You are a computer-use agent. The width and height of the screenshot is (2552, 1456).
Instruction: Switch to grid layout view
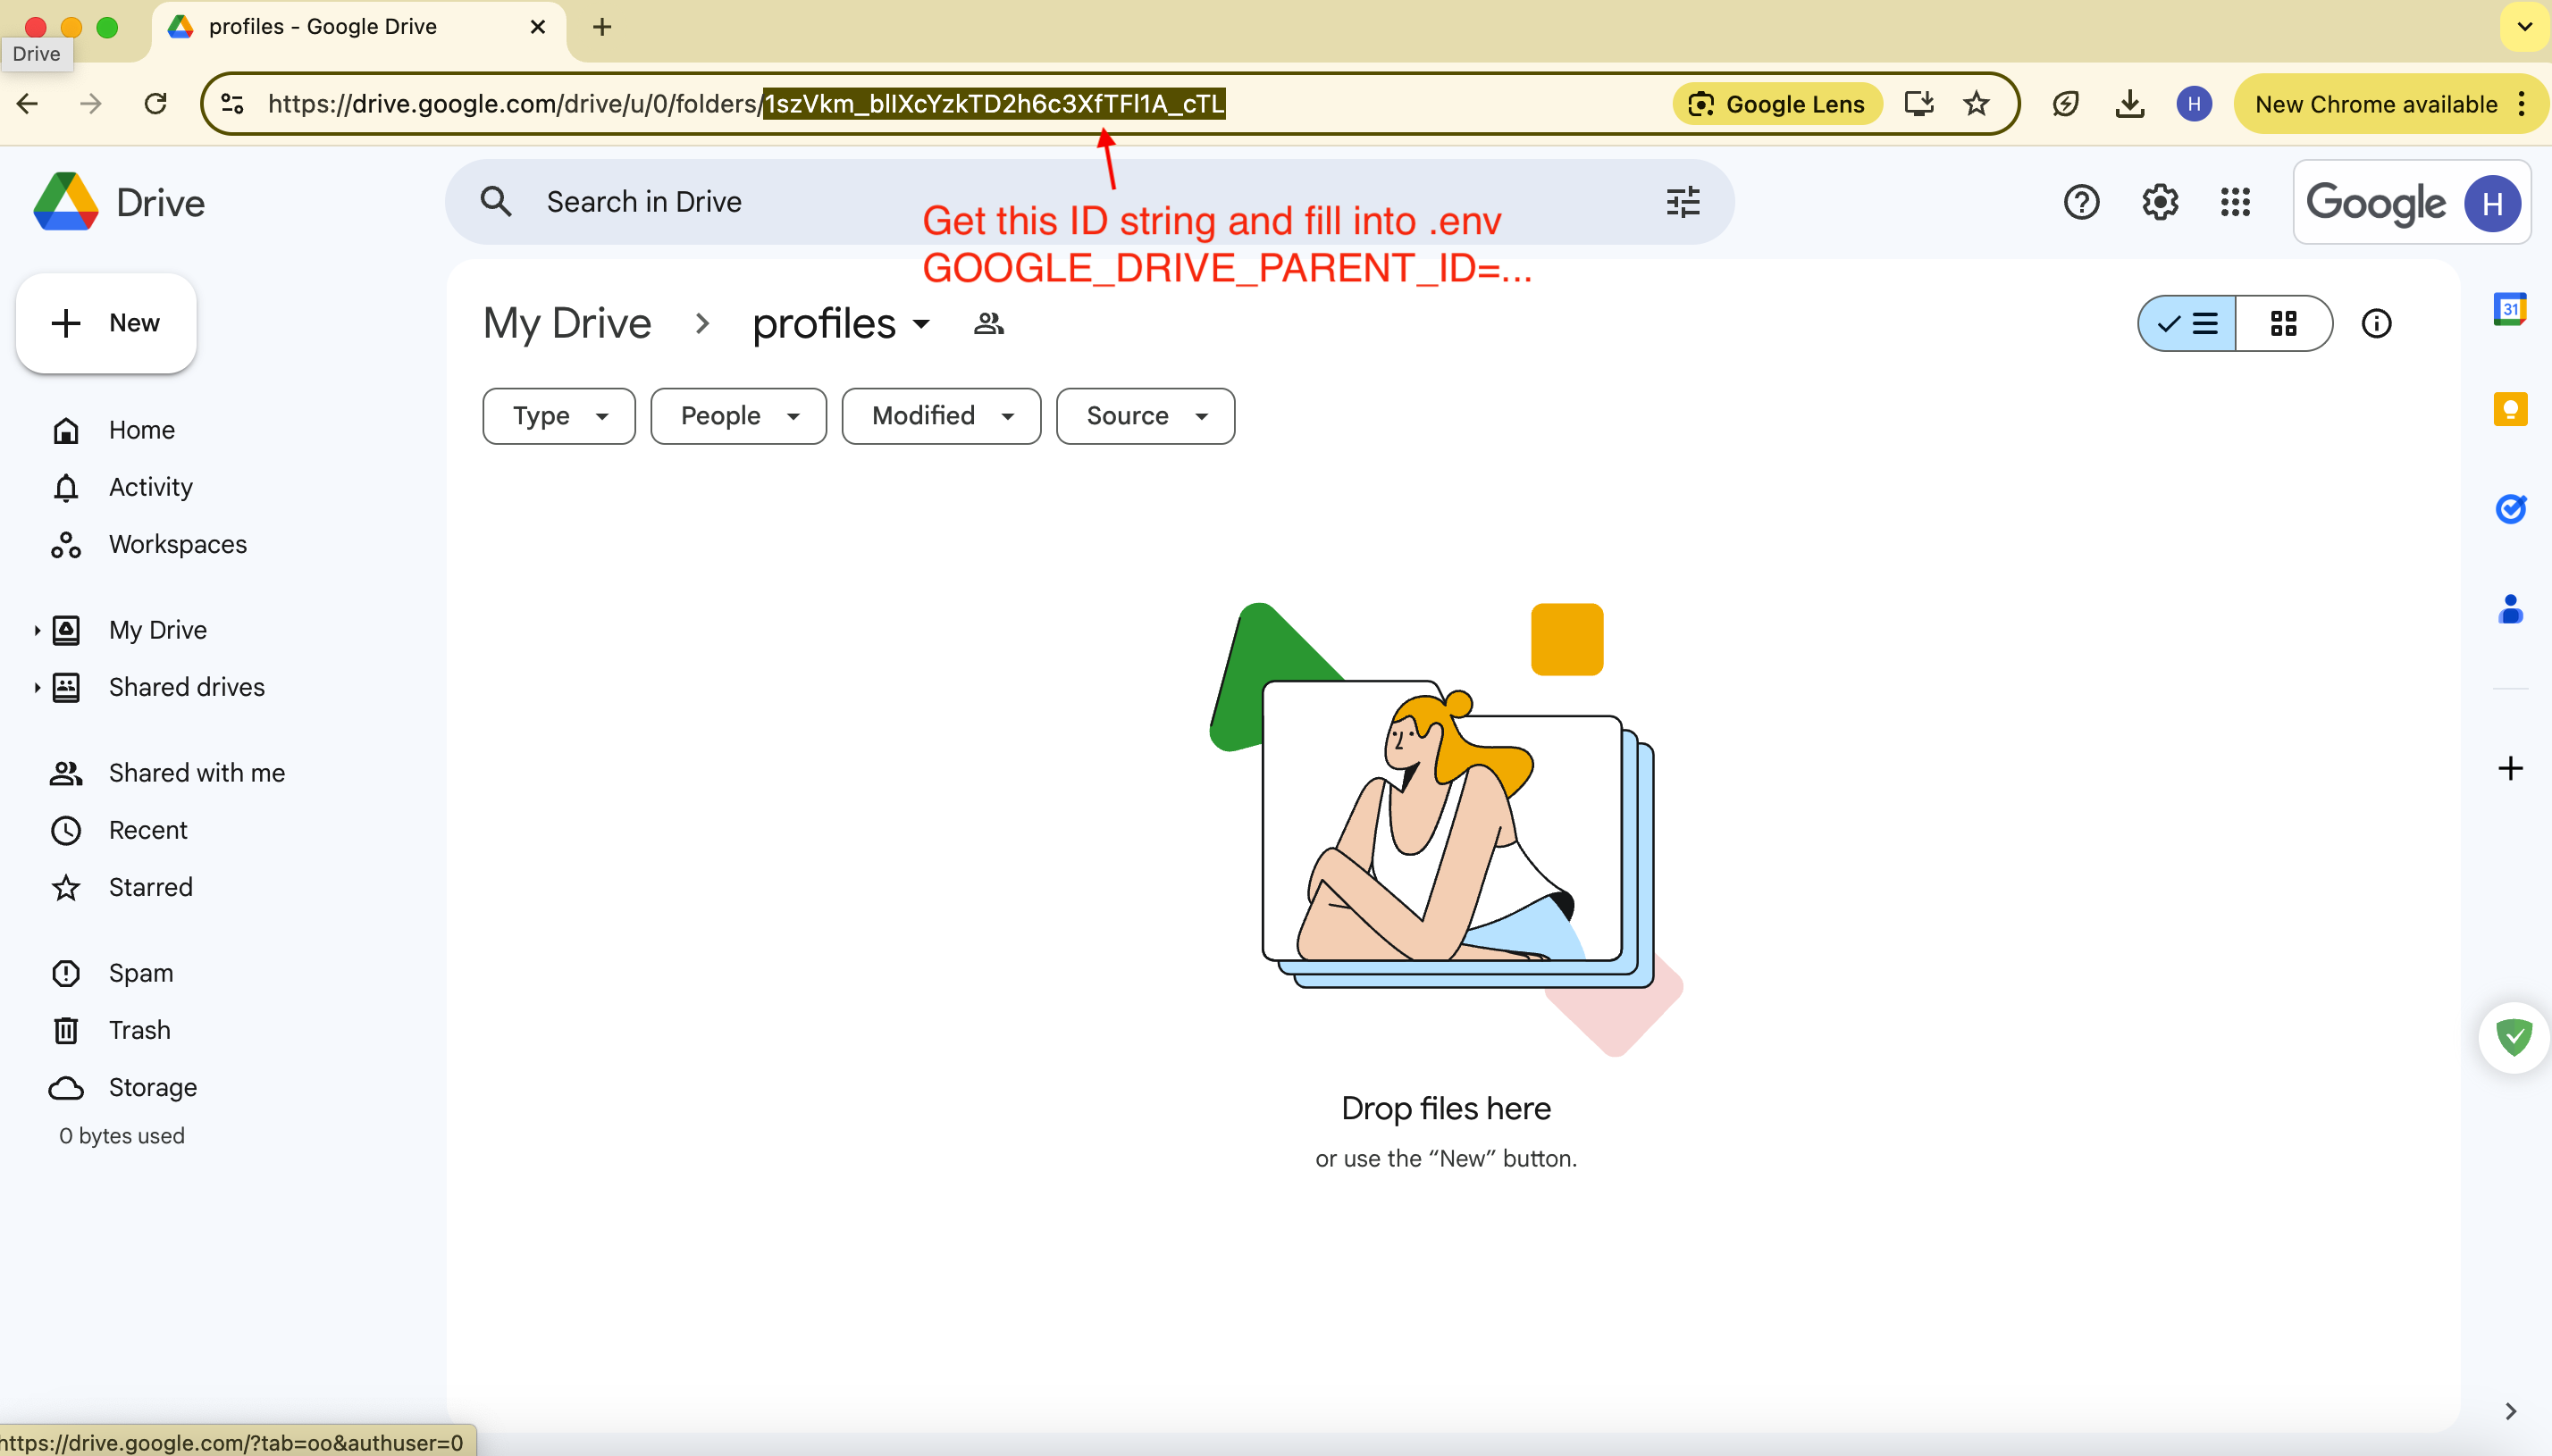click(2282, 323)
